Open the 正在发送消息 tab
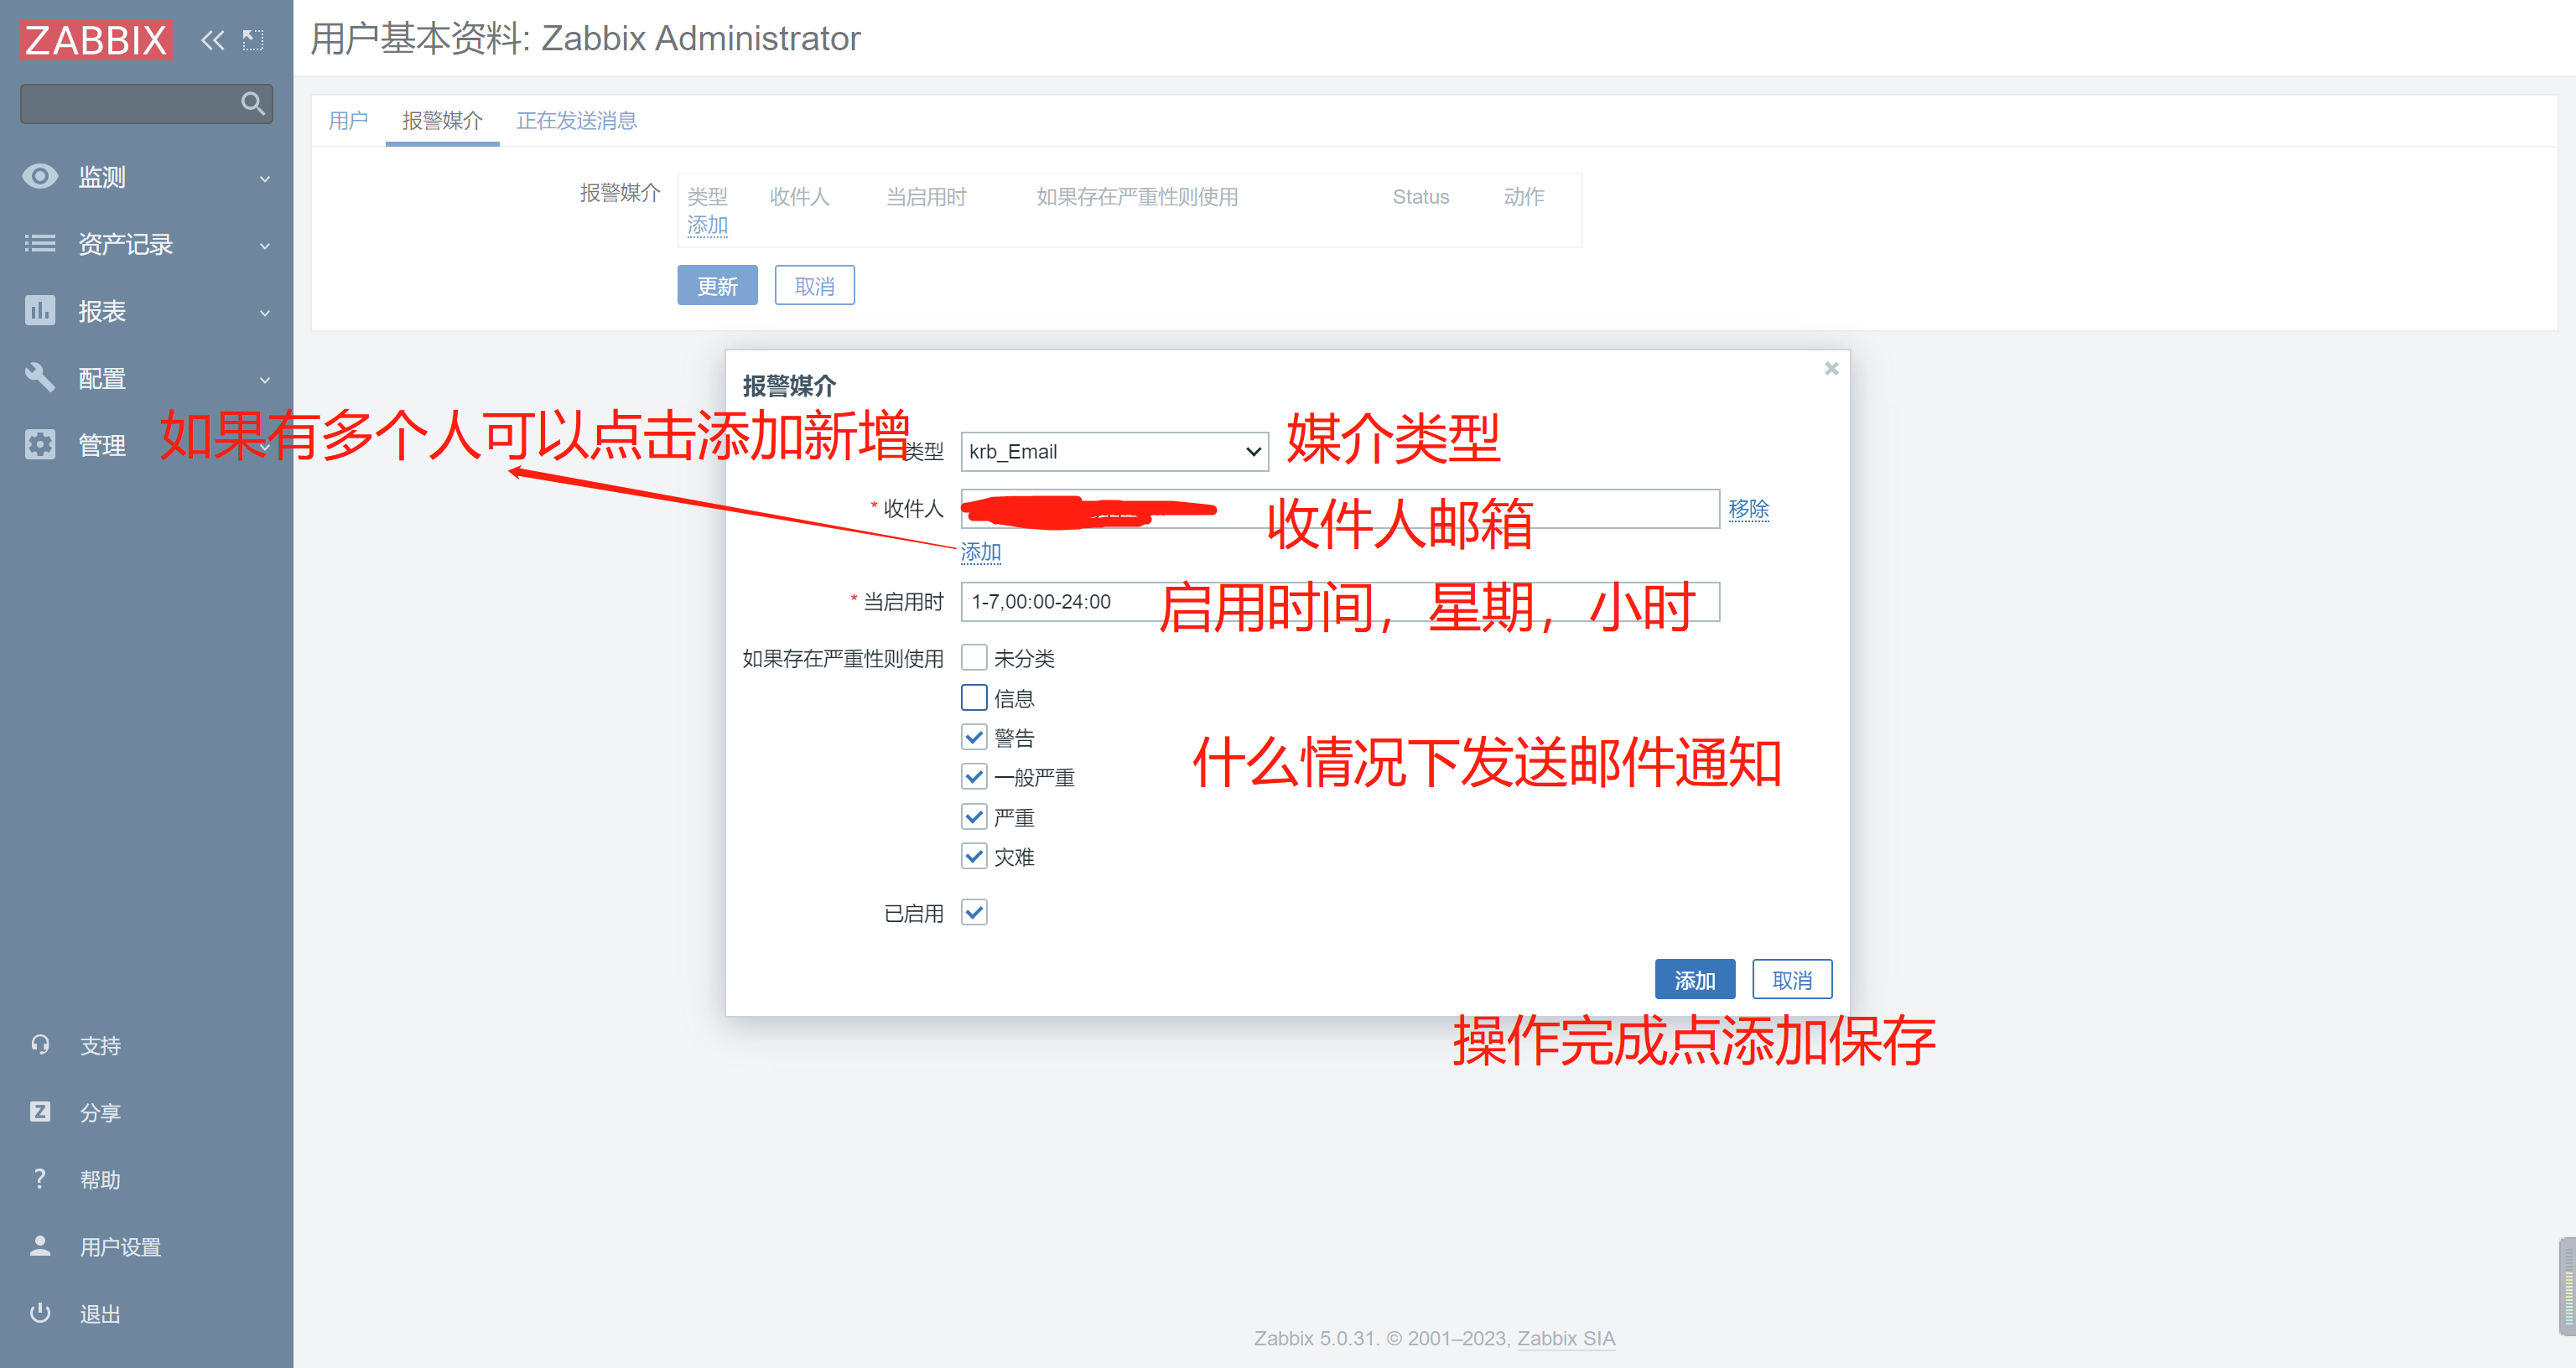 tap(576, 121)
